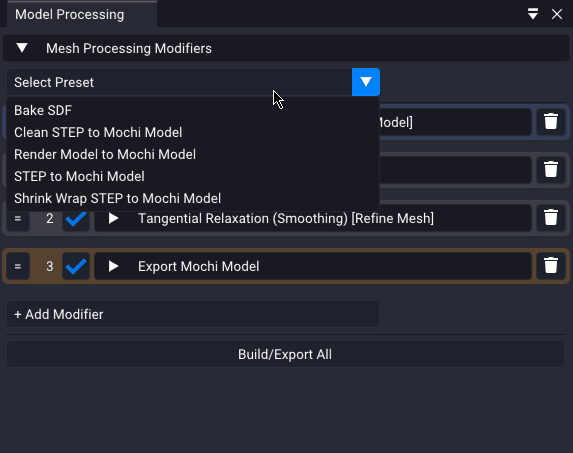The width and height of the screenshot is (573, 453).
Task: Delete the Tangential Relaxation modifier
Action: 551,218
